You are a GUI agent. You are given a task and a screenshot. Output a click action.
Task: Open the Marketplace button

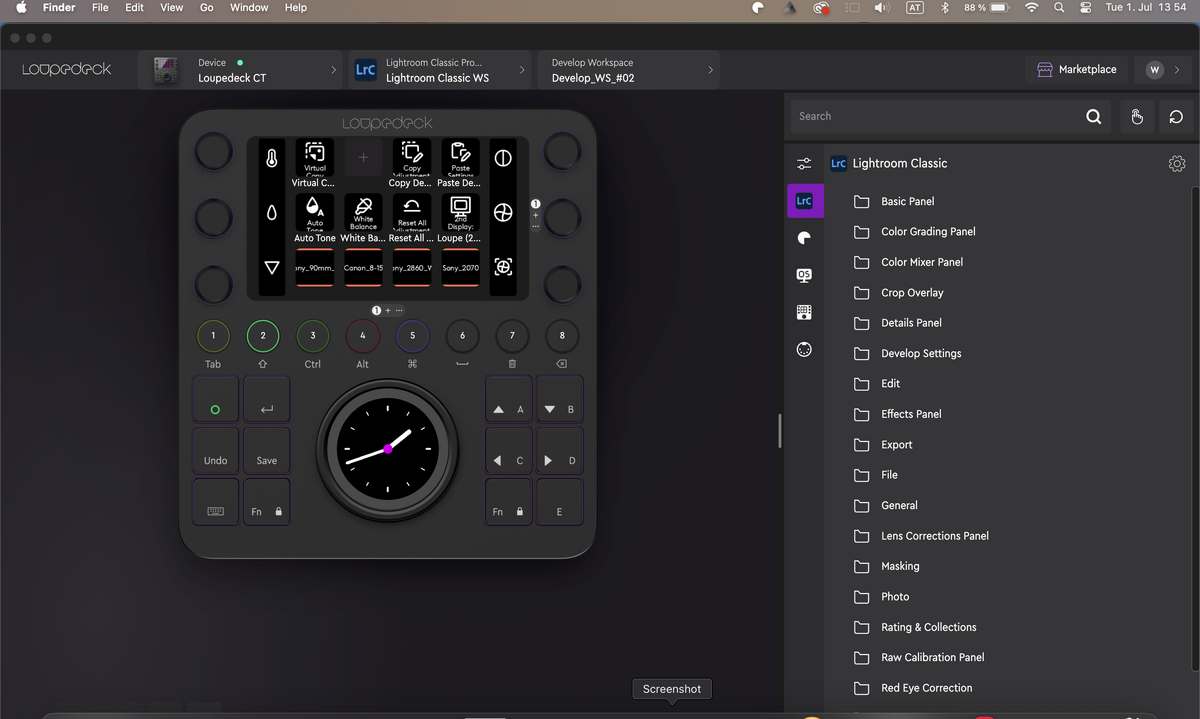1077,70
